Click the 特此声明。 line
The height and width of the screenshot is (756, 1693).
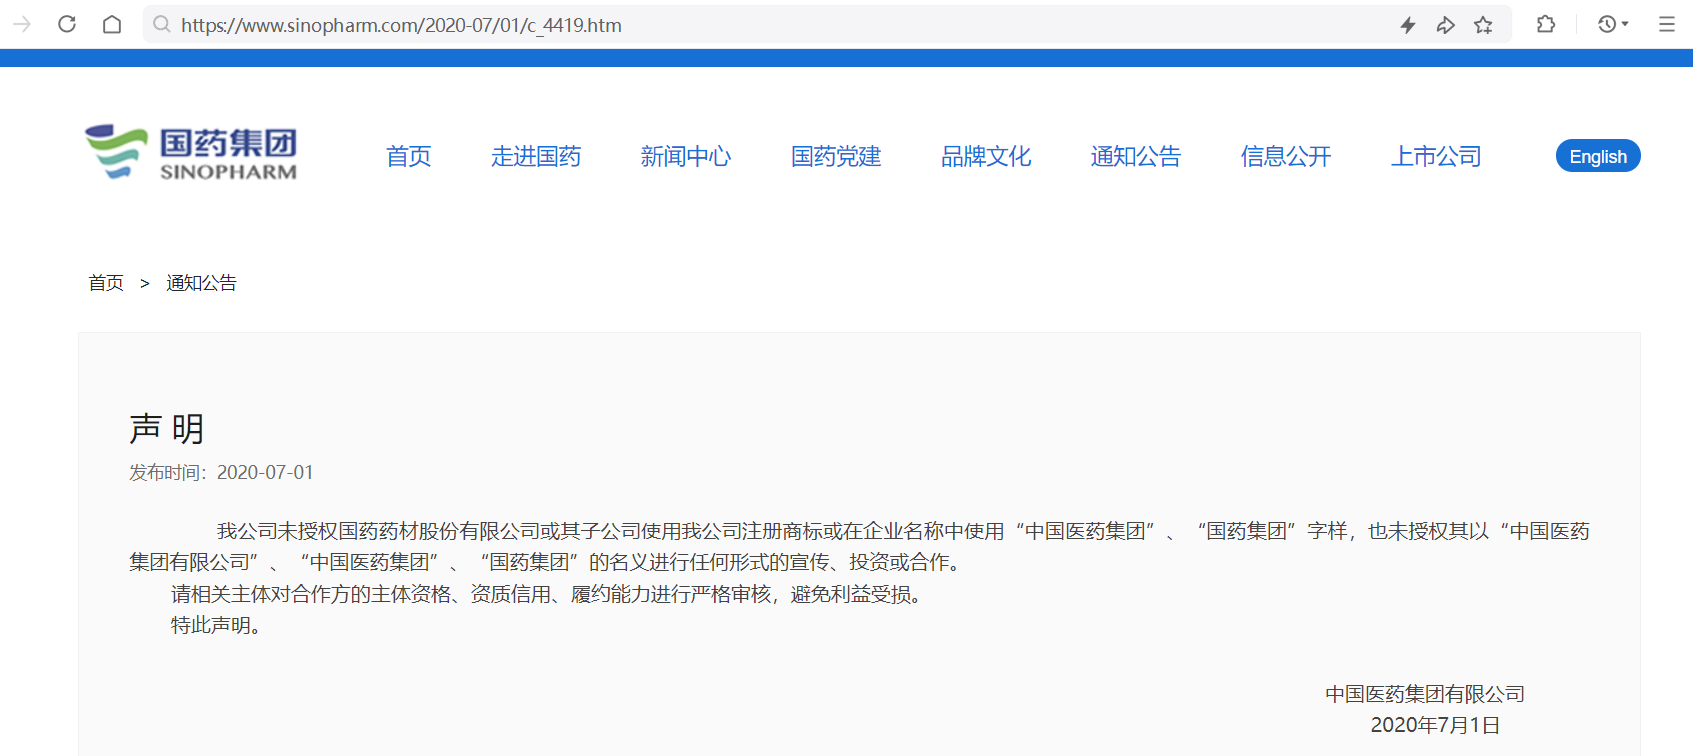tap(216, 625)
